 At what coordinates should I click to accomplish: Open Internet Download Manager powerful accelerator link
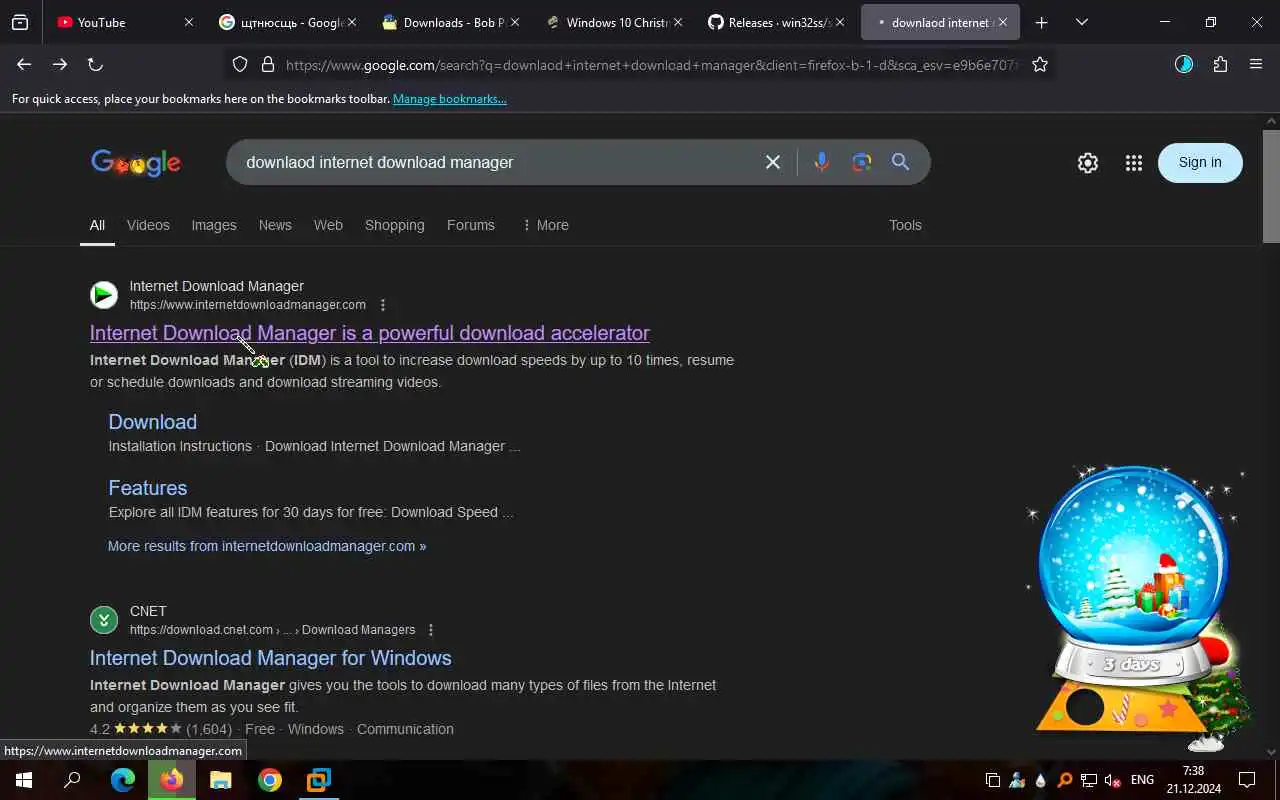pyautogui.click(x=370, y=333)
